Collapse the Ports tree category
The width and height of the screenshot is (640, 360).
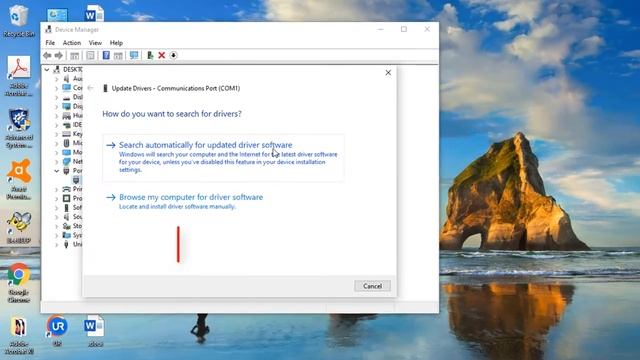[x=57, y=171]
